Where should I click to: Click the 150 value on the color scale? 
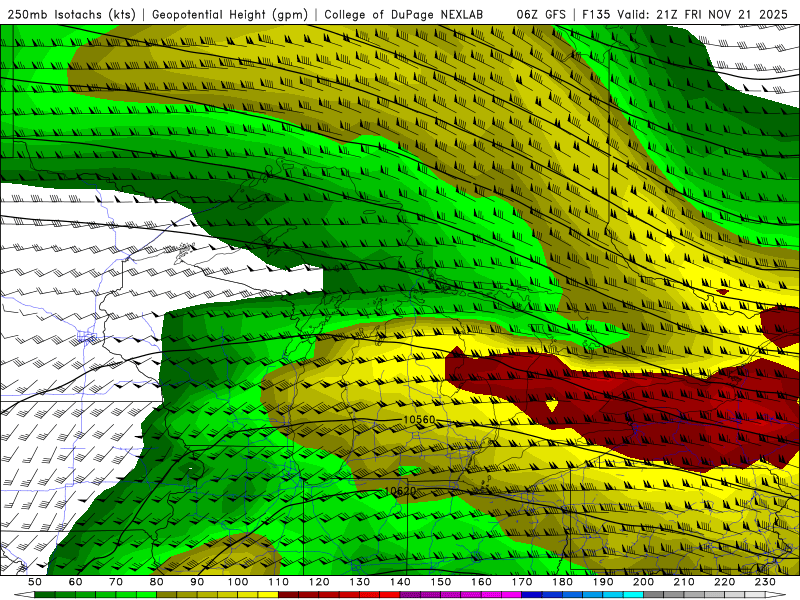point(441,582)
